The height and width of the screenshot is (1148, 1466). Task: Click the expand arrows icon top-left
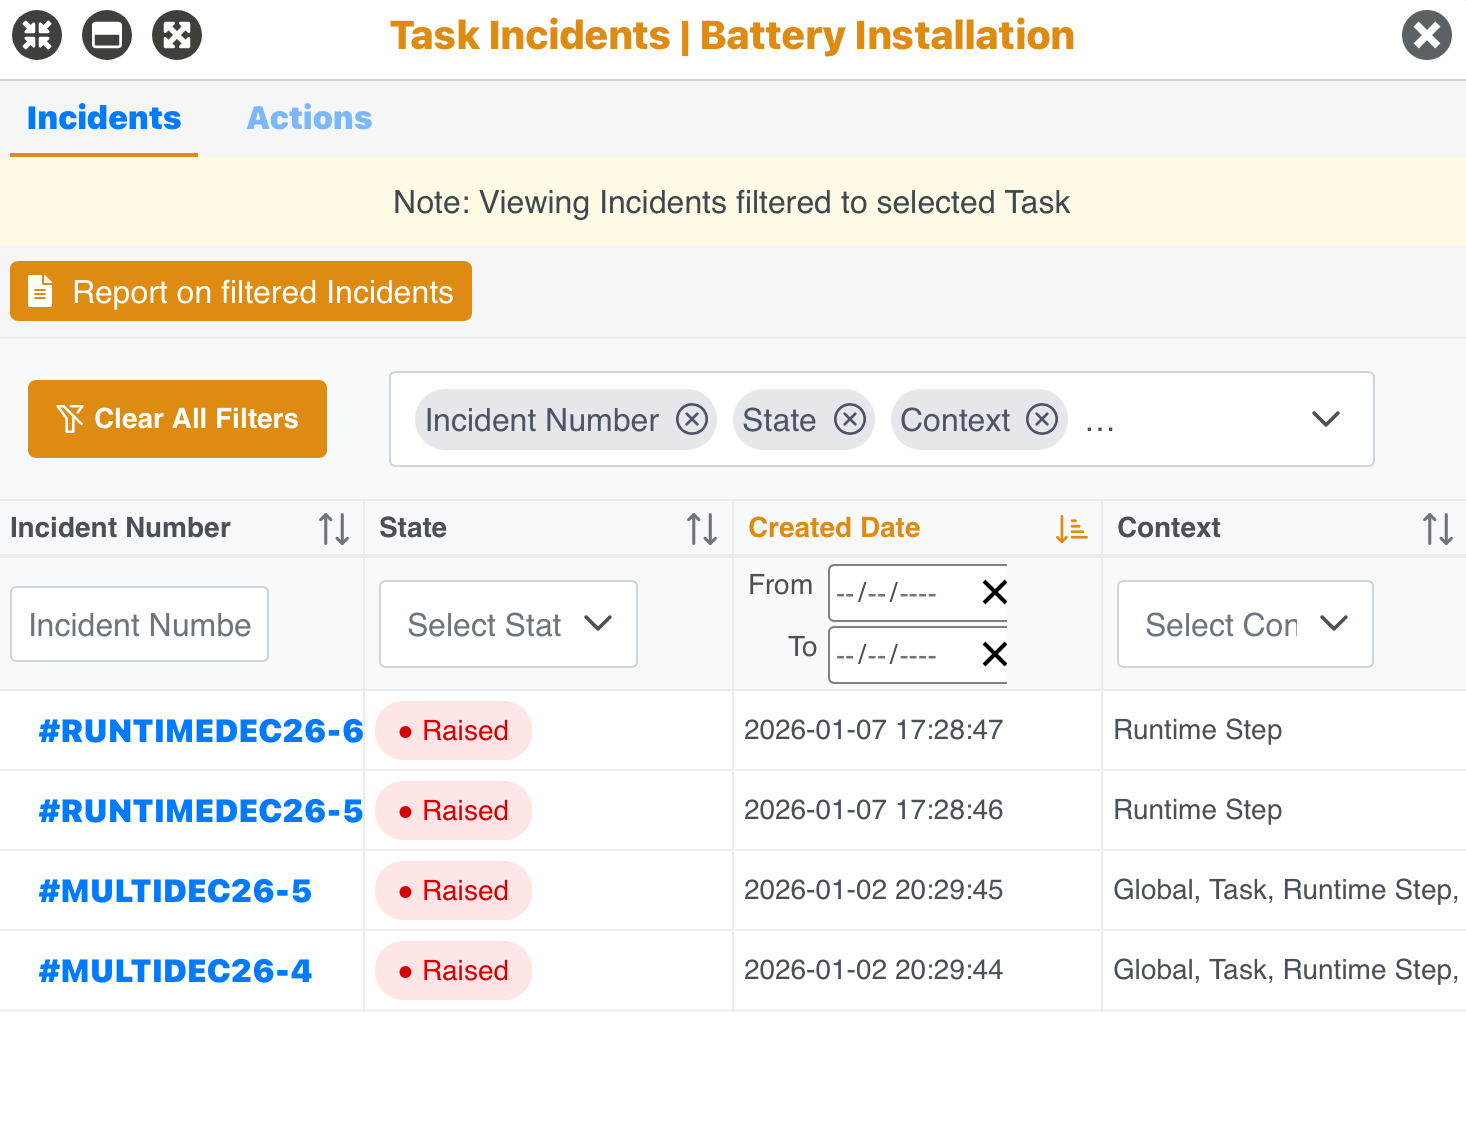click(176, 35)
